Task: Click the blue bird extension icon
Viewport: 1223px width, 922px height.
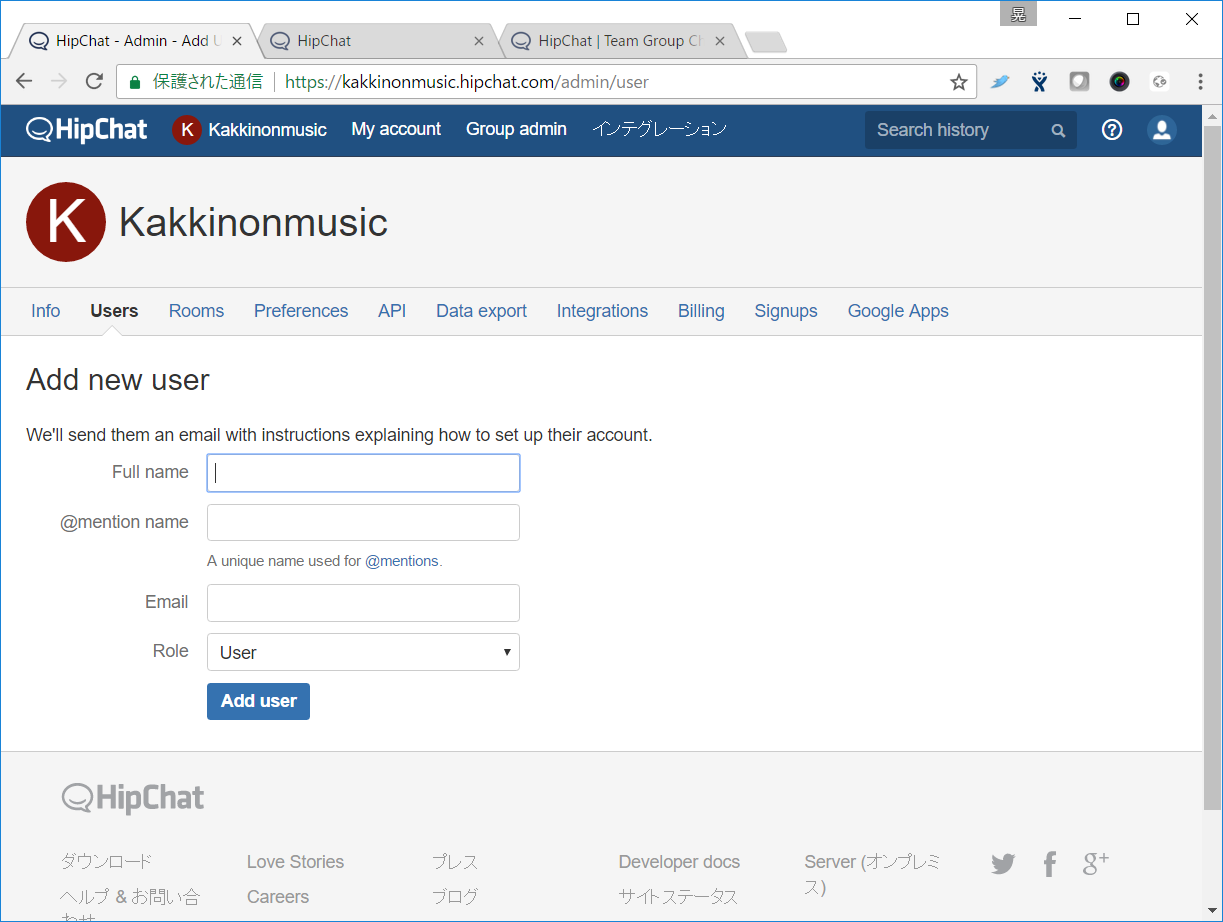Action: click(x=1000, y=82)
